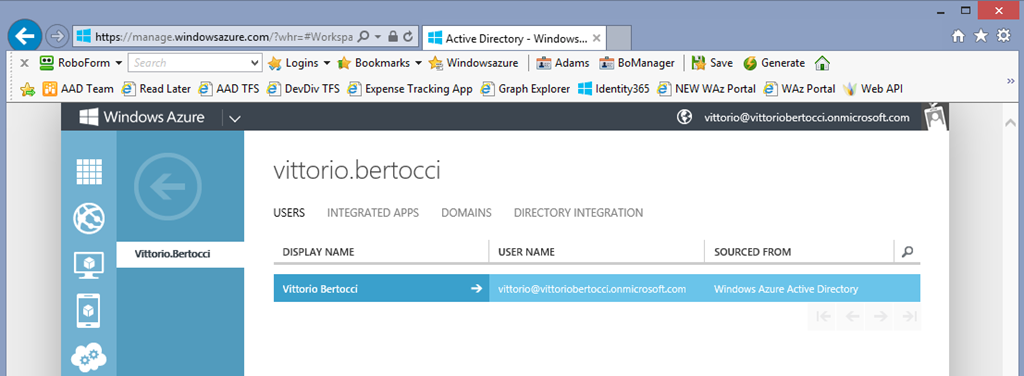Open the Identity365 favorite

coord(614,89)
